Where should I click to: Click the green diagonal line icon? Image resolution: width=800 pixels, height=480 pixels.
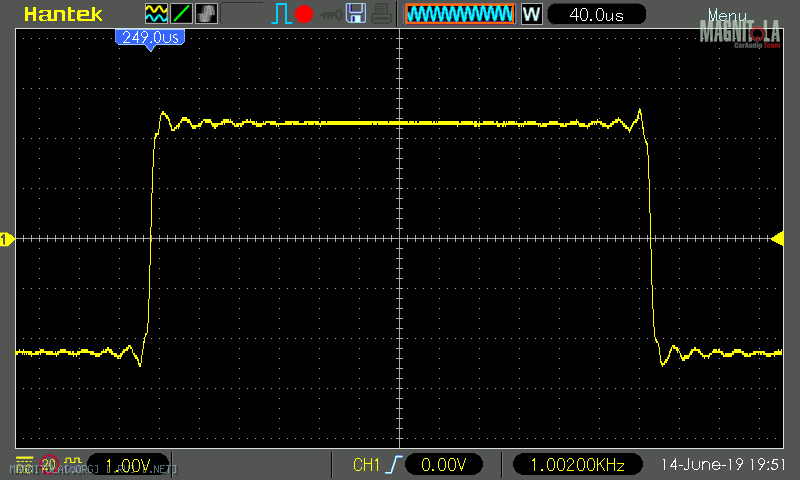click(181, 14)
